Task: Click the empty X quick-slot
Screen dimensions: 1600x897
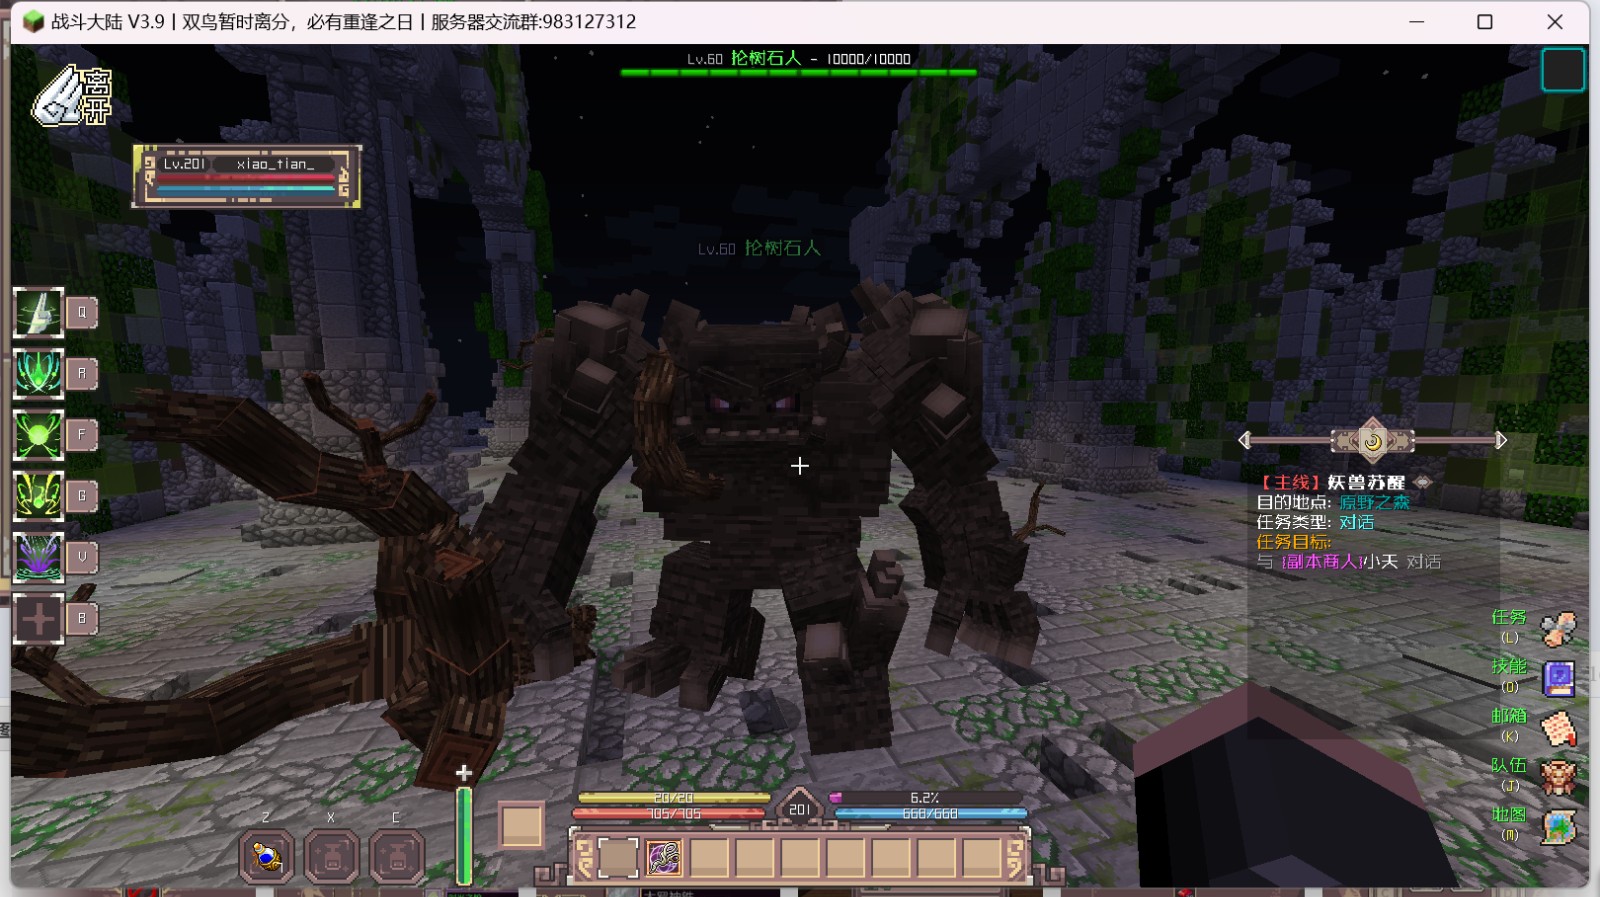Action: coord(332,856)
